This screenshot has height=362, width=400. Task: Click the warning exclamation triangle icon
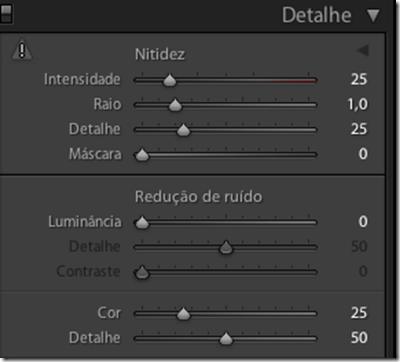tap(22, 51)
